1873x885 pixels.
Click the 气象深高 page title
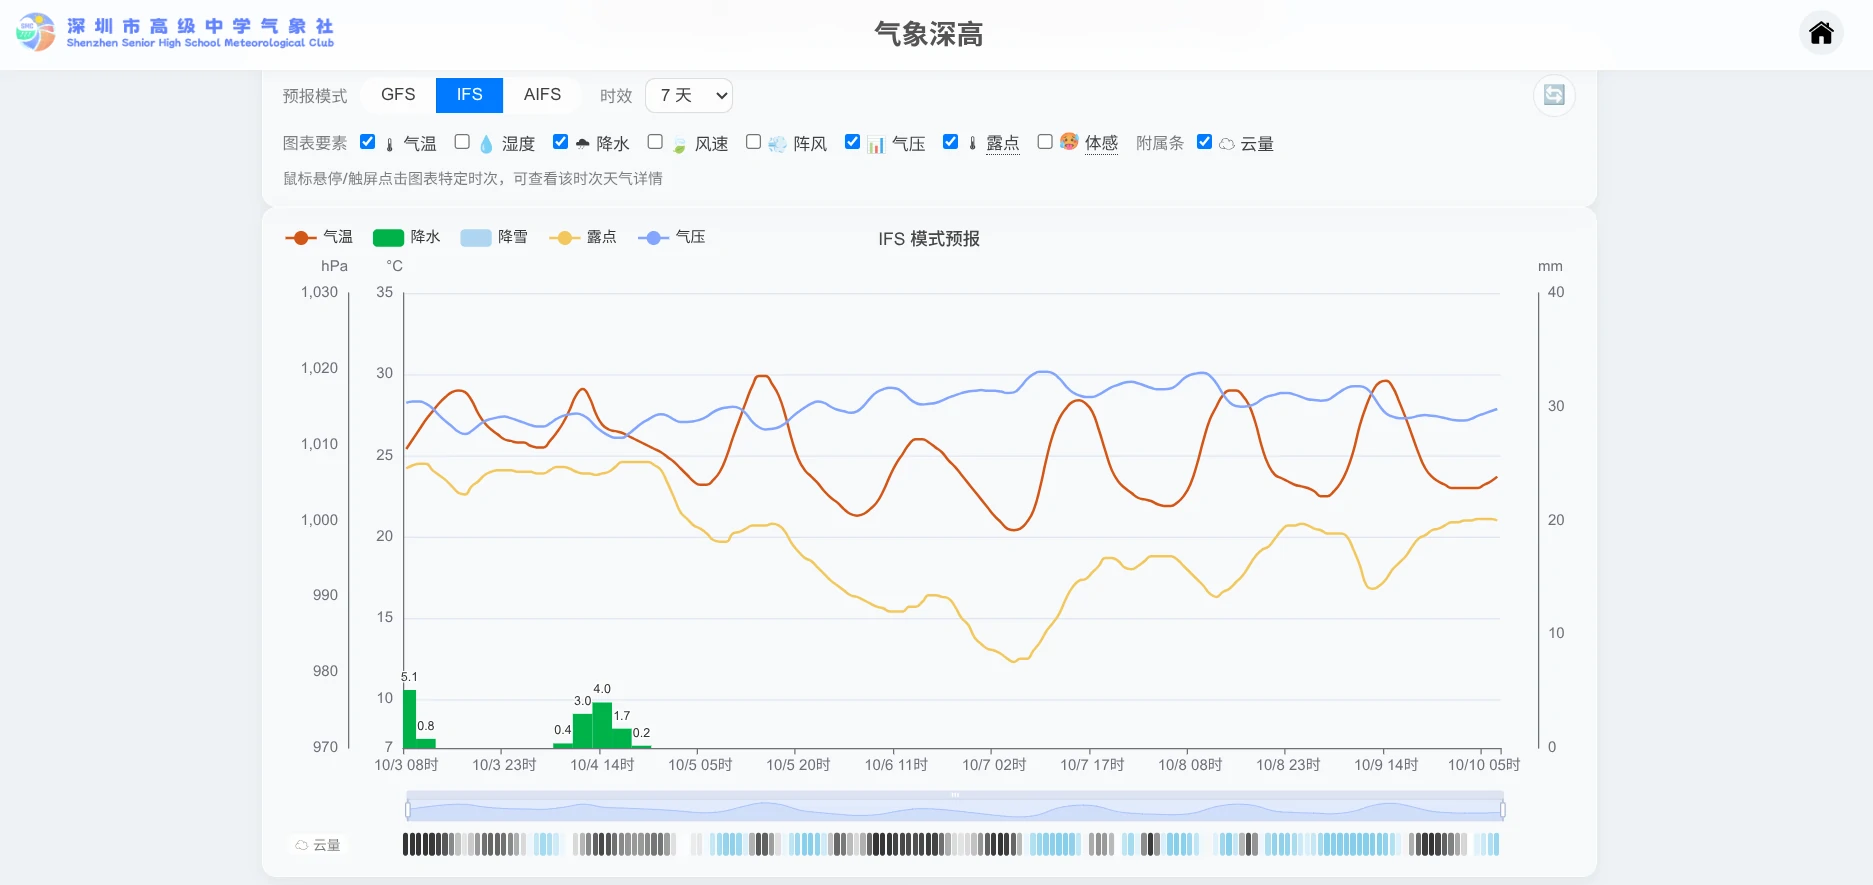click(x=929, y=34)
